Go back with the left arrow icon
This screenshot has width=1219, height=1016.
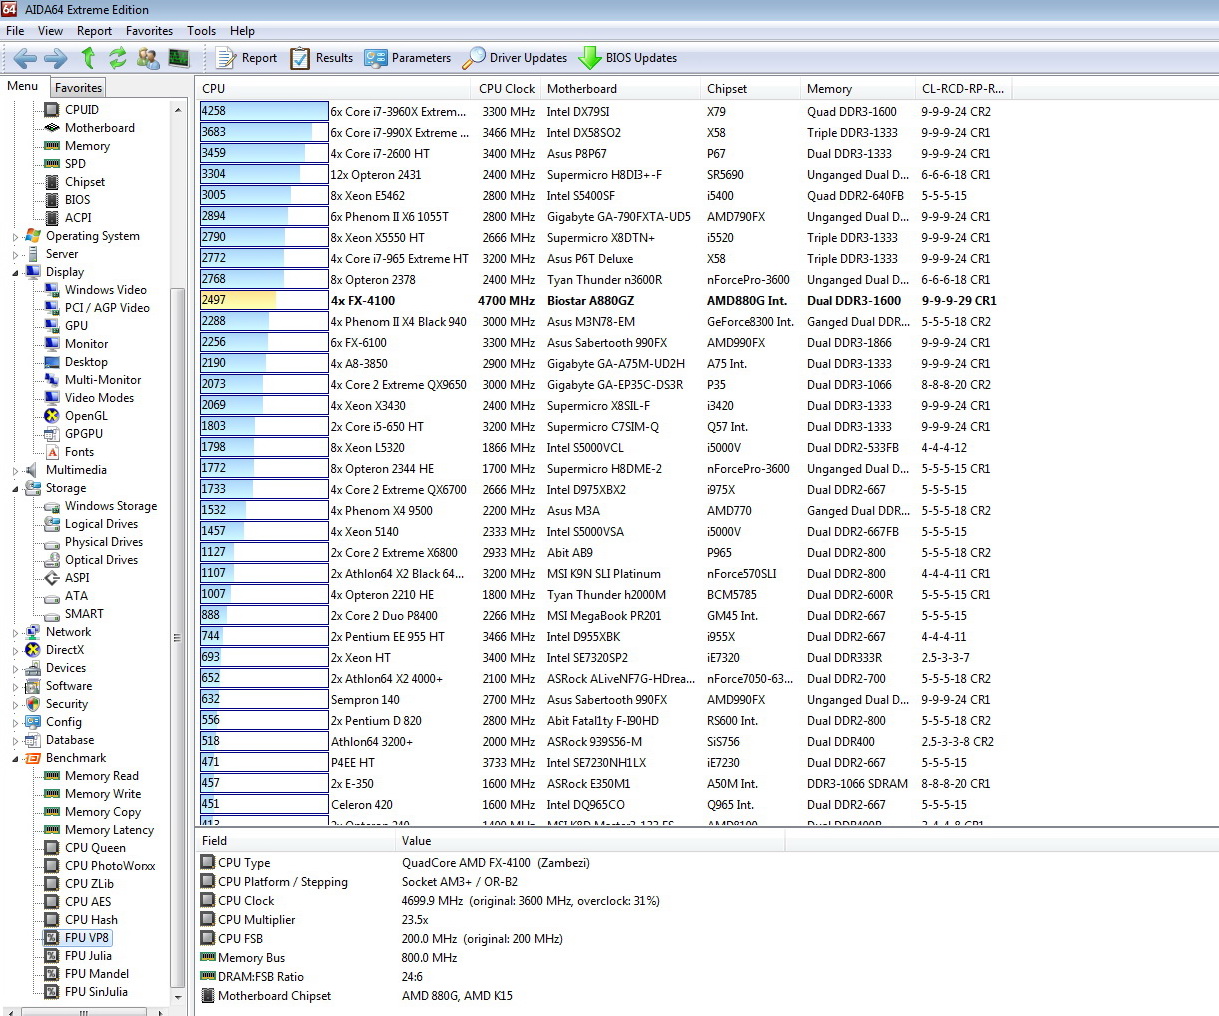coord(25,58)
